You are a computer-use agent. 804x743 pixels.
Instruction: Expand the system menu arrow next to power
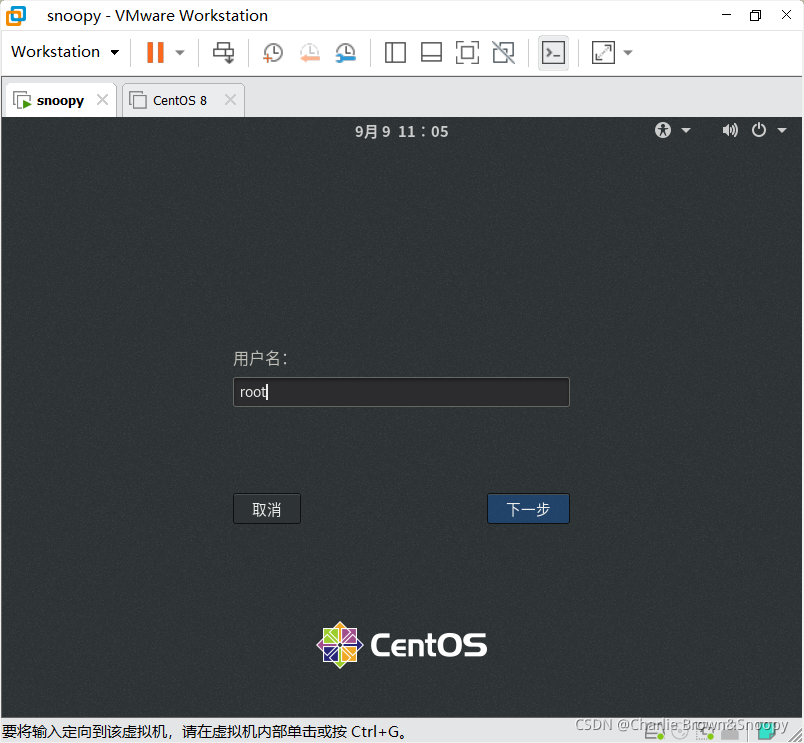point(782,130)
